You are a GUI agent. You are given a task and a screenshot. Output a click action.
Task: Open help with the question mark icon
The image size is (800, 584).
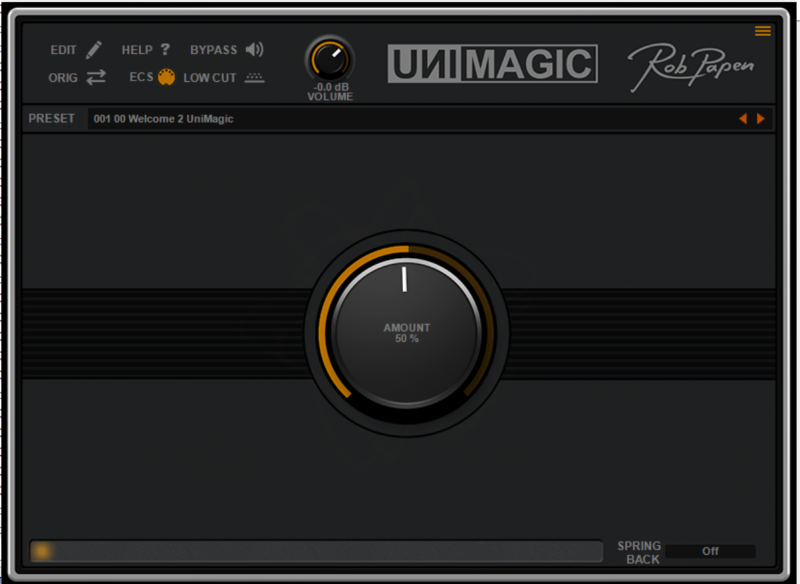[x=165, y=49]
